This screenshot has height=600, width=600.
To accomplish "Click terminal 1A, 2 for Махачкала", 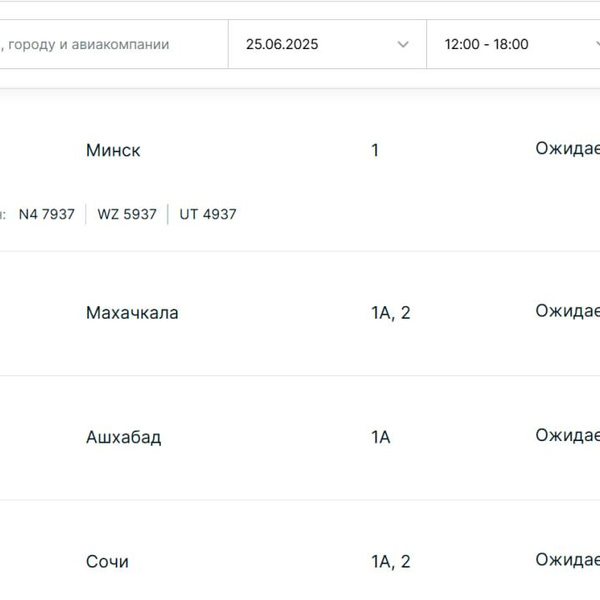I will pyautogui.click(x=390, y=313).
